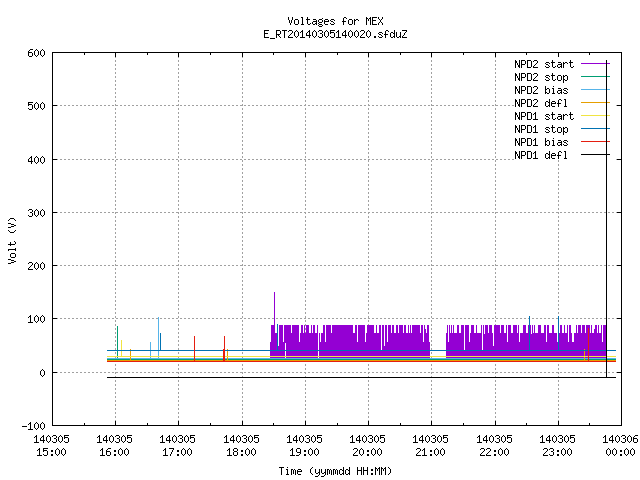
Task: Click the 'NPD2 stop' legend label
Action: coord(541,77)
